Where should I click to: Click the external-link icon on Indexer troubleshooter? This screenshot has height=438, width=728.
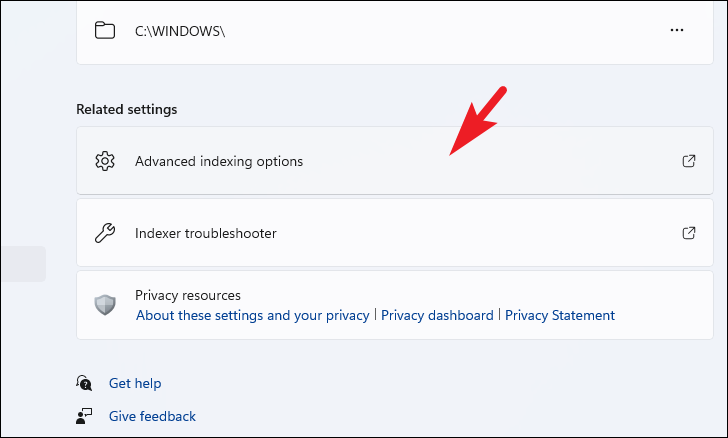[x=689, y=233]
